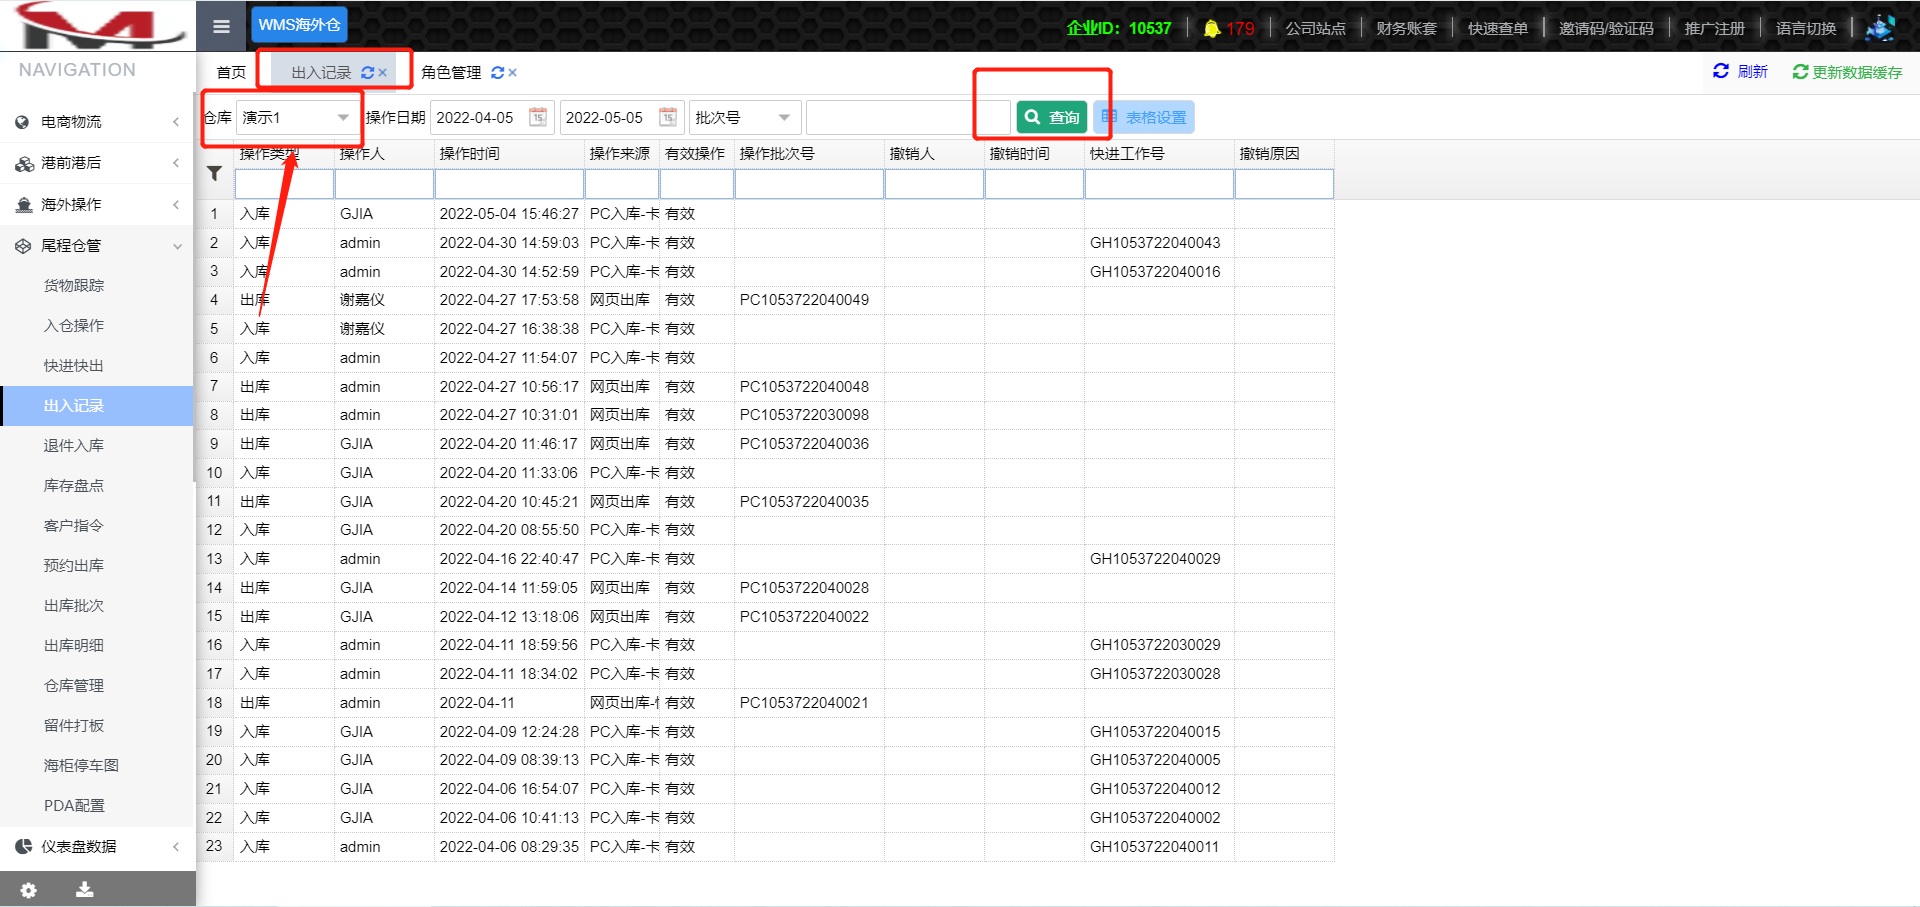Reload the 角色管理 tab via refresh icon
The image size is (1920, 907).
coord(497,73)
